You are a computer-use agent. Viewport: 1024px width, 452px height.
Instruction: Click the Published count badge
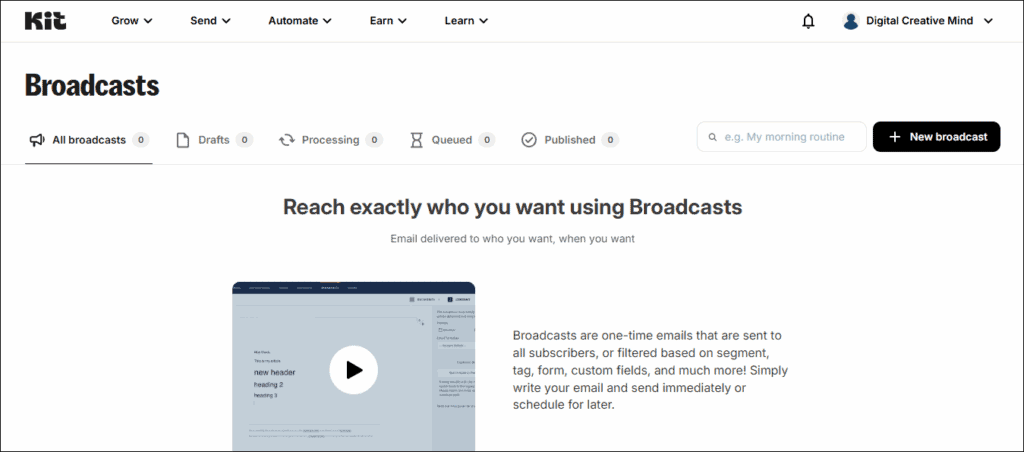click(610, 140)
